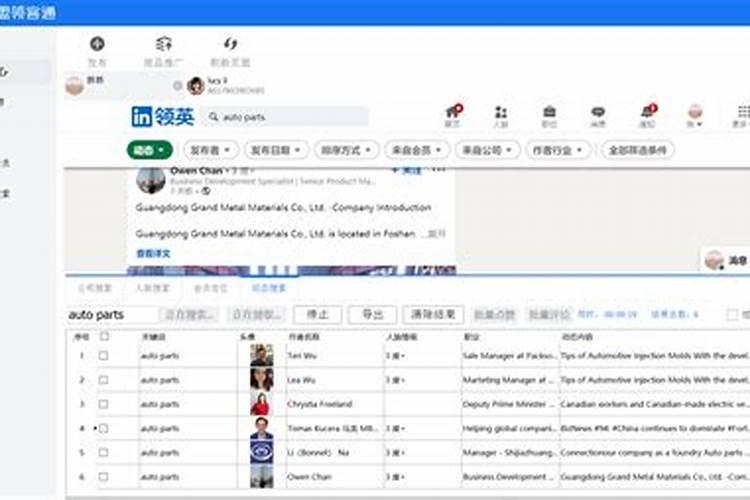750x500 pixels.
Task: Click Lea Wu's avatar in results row 2
Action: 262,380
